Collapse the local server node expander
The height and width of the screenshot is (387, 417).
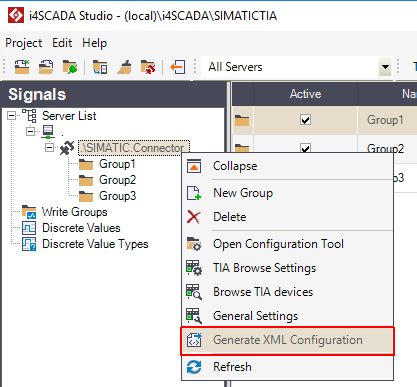point(30,132)
